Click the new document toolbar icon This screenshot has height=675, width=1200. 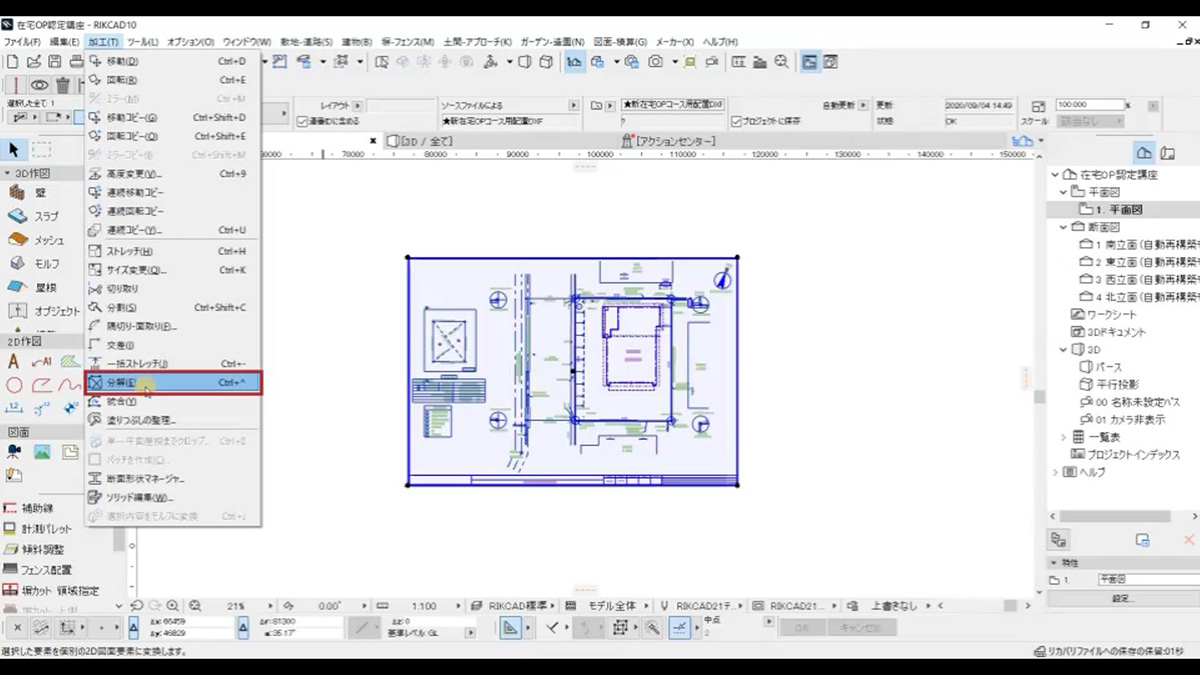pyautogui.click(x=13, y=62)
